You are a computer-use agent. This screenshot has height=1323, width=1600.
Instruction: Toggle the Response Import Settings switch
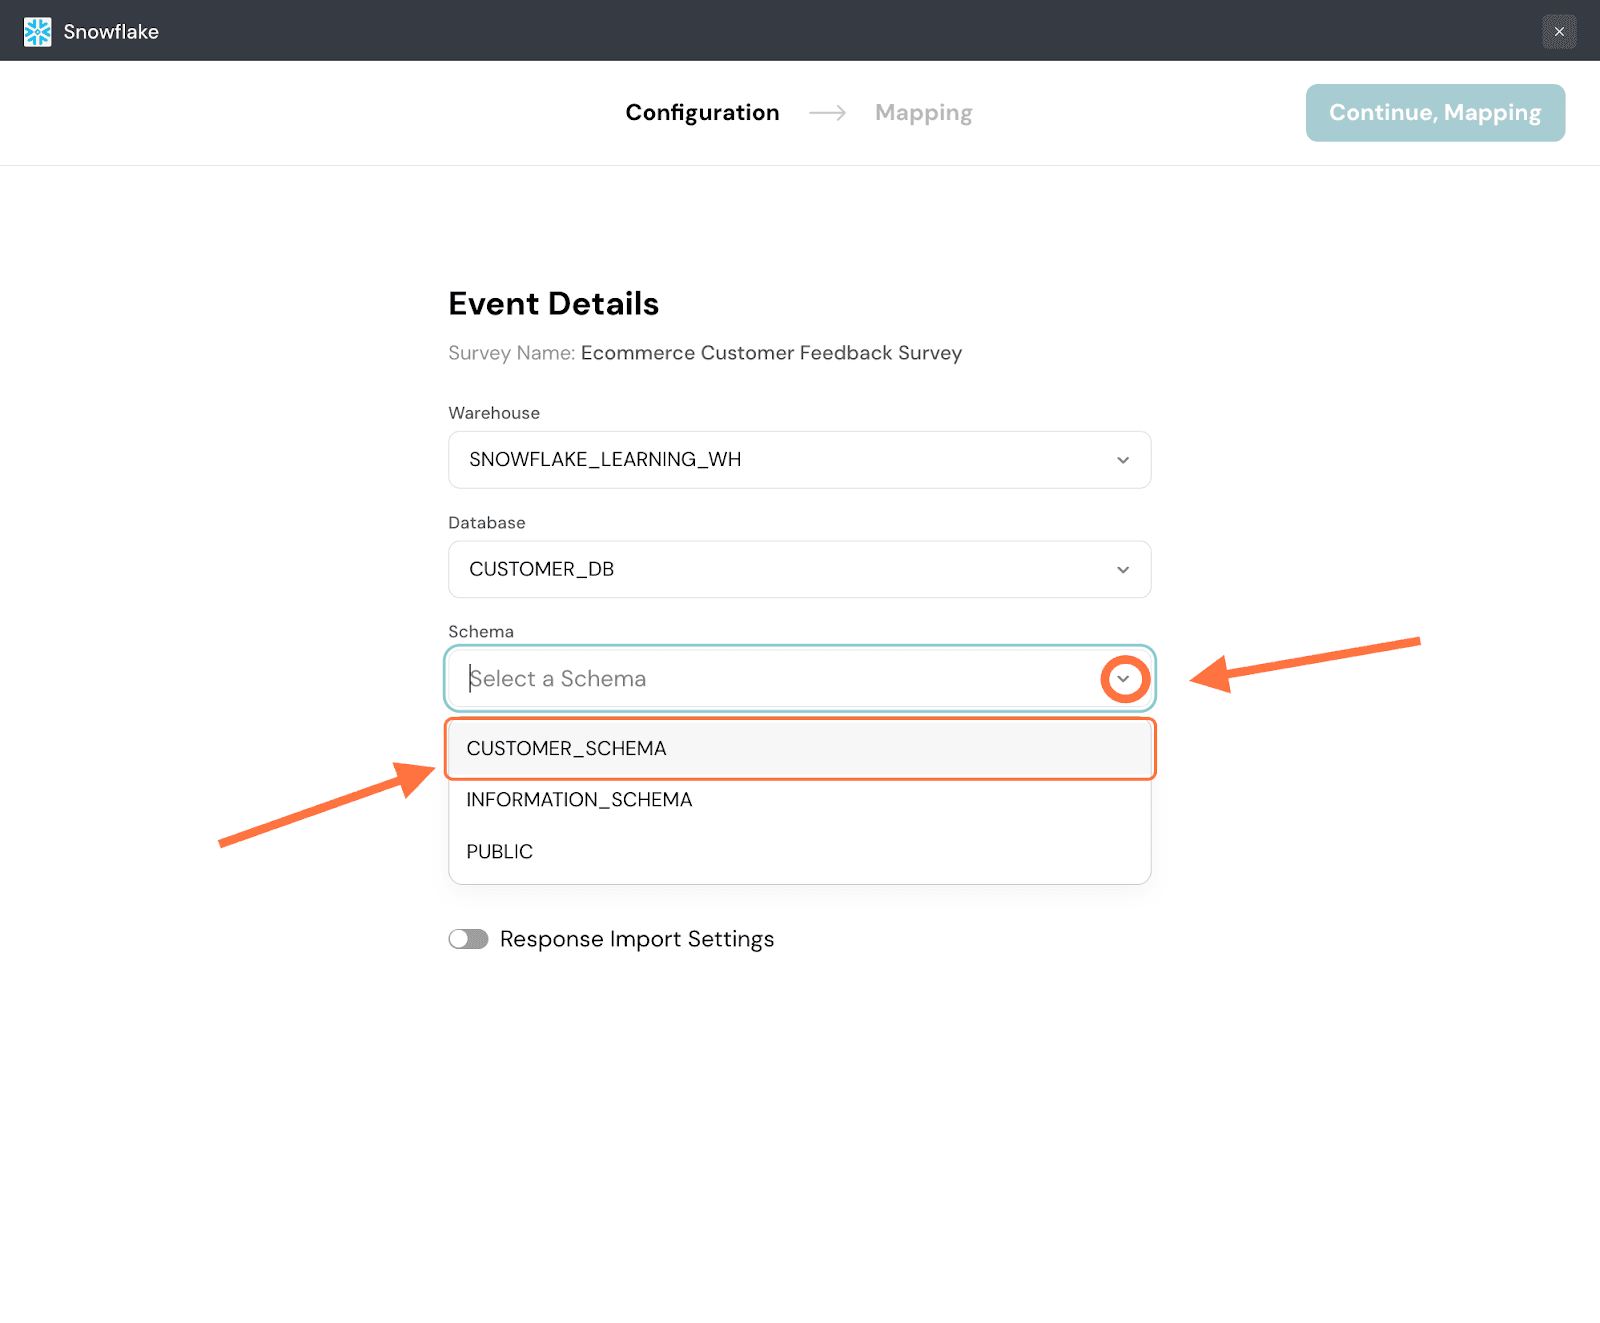coord(468,939)
